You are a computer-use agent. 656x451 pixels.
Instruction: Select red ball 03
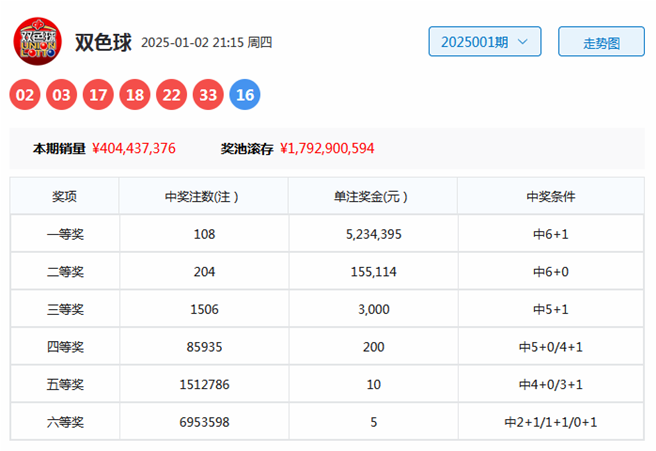pos(62,95)
